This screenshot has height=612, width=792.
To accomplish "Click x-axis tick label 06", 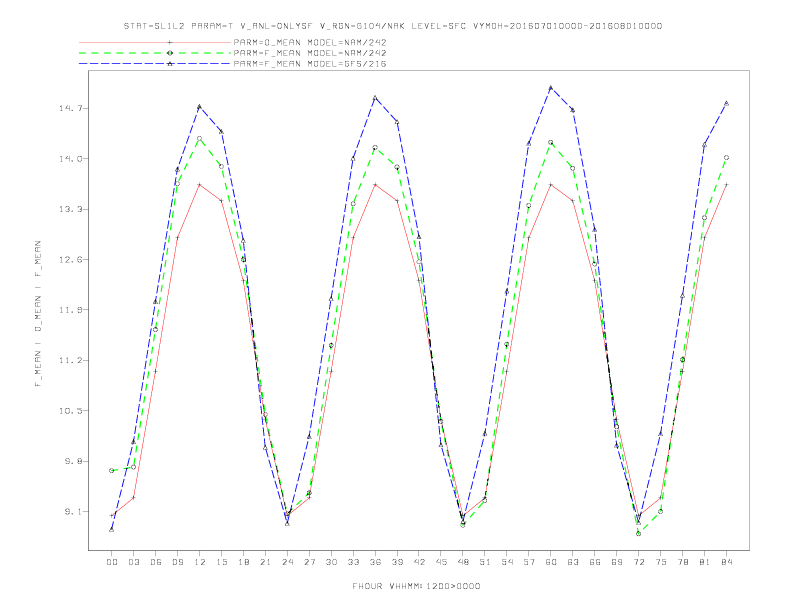I will coord(156,562).
